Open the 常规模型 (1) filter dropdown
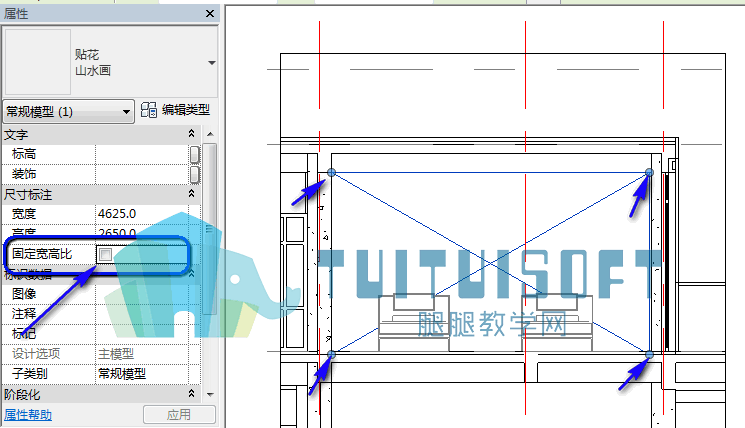Image resolution: width=745 pixels, height=428 pixels. coord(68,112)
